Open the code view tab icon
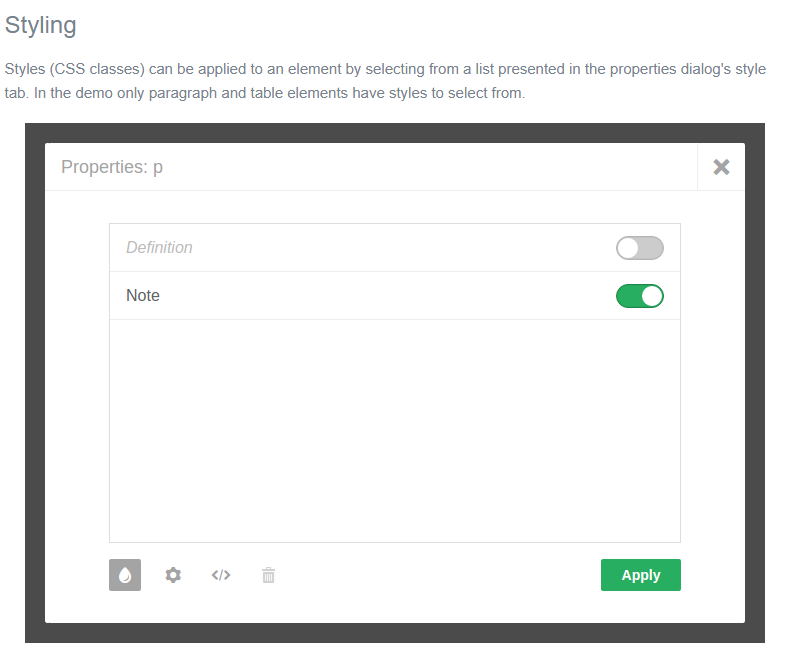 [221, 575]
